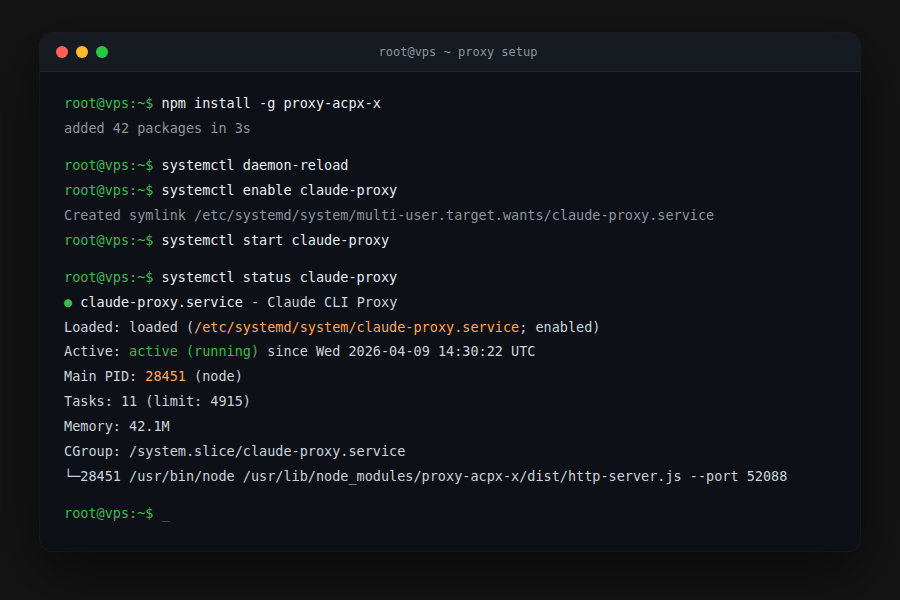This screenshot has height=600, width=900.
Task: Click the green maximize window dot
Action: coord(102,52)
